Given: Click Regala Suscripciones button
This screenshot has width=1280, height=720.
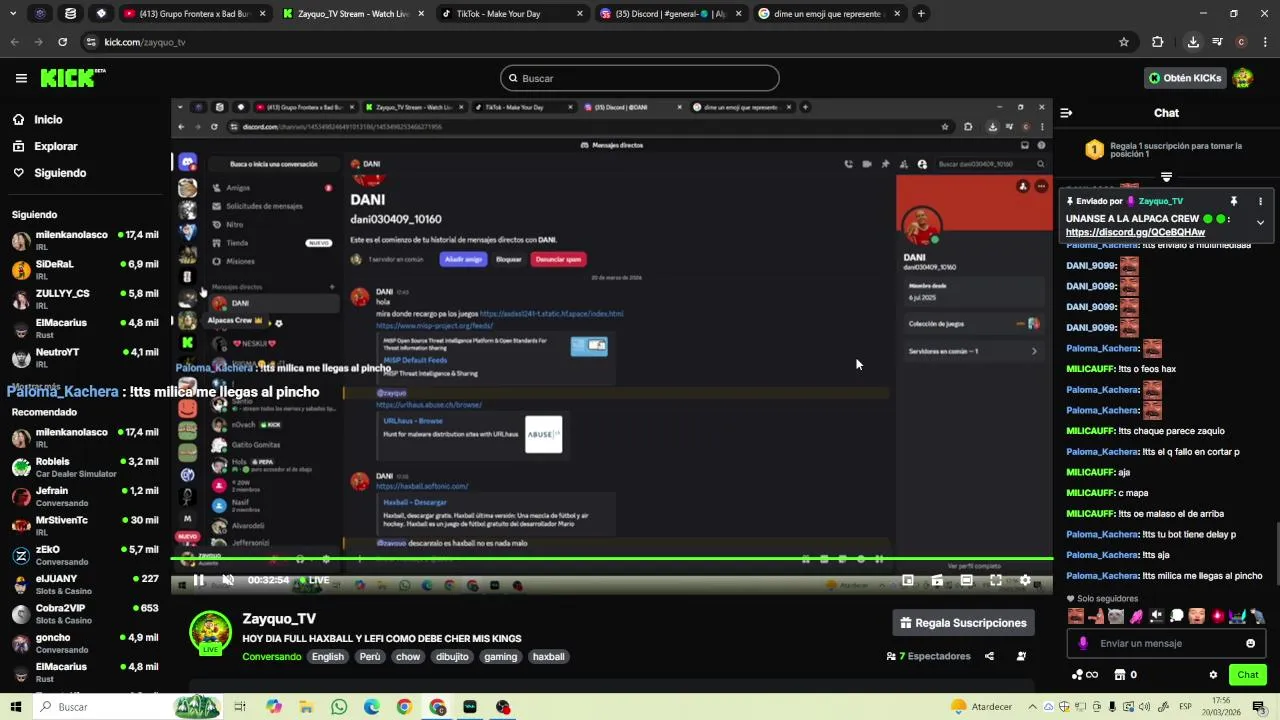Looking at the screenshot, I should tap(963, 623).
